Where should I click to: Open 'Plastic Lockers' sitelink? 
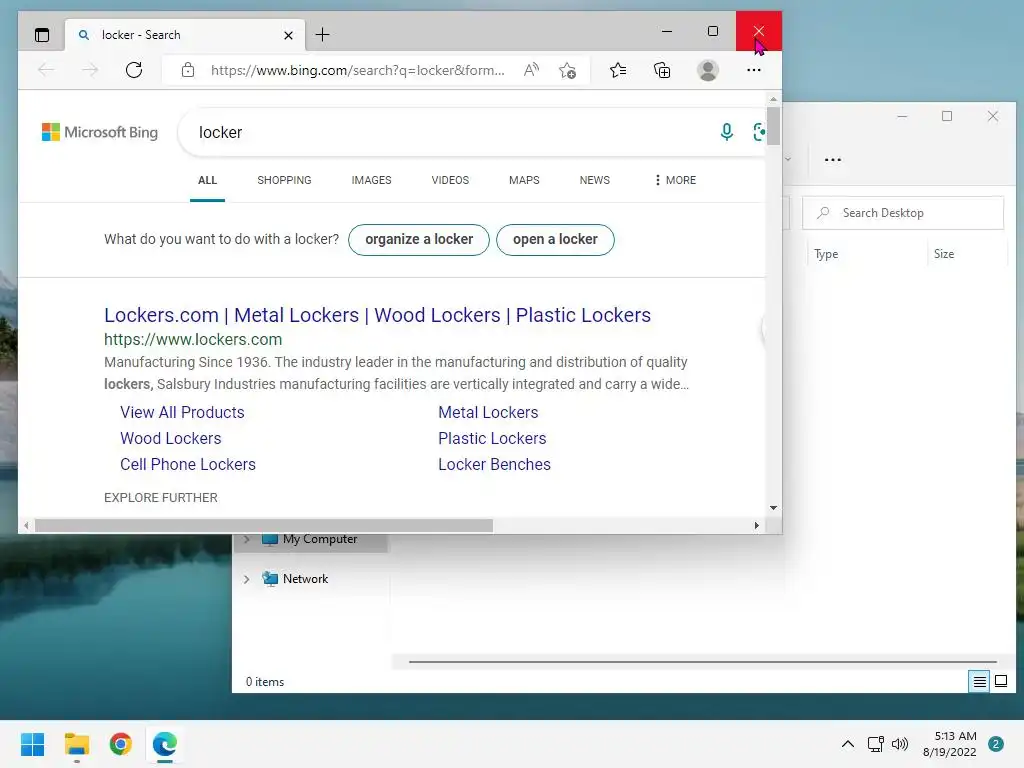coord(492,438)
